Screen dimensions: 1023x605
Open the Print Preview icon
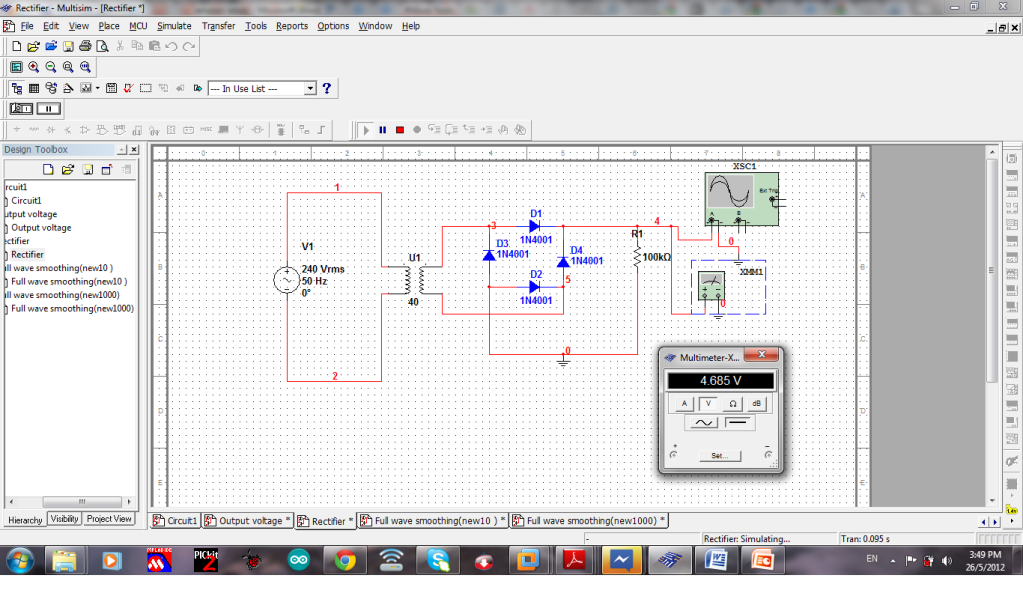pos(103,46)
